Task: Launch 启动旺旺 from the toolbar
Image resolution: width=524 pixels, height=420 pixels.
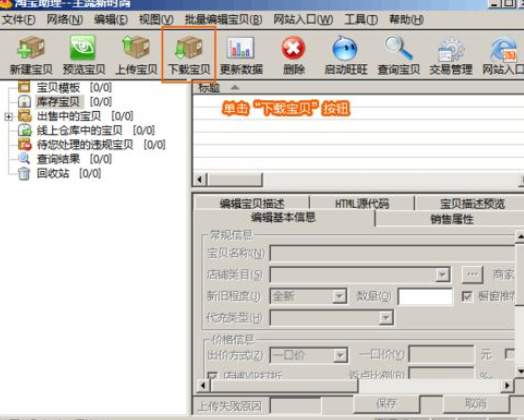Action: tap(345, 48)
